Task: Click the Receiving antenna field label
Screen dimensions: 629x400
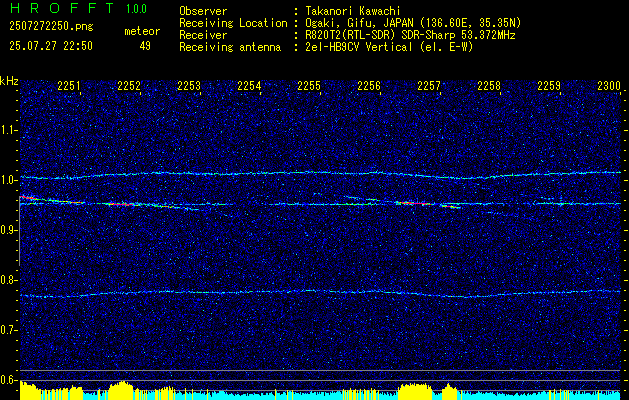Action: click(230, 47)
